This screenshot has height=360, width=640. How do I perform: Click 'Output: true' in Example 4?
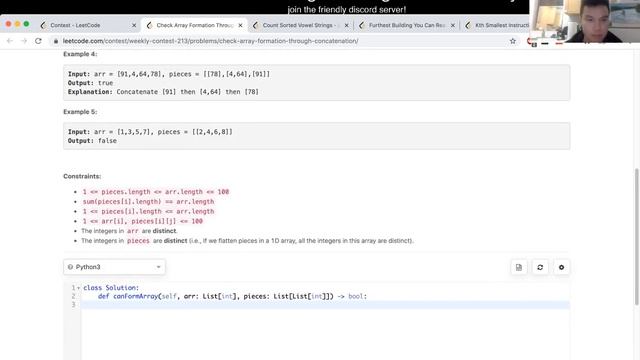(x=90, y=83)
